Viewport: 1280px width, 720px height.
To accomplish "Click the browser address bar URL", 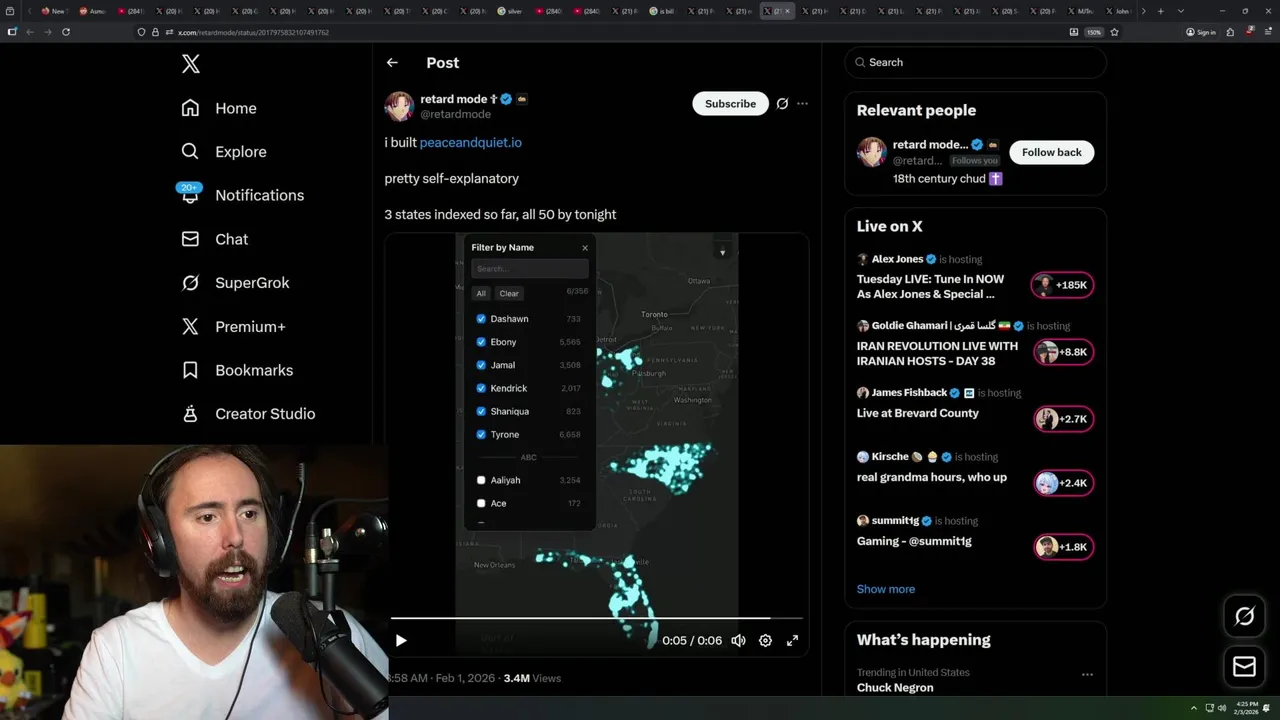I will 253,32.
